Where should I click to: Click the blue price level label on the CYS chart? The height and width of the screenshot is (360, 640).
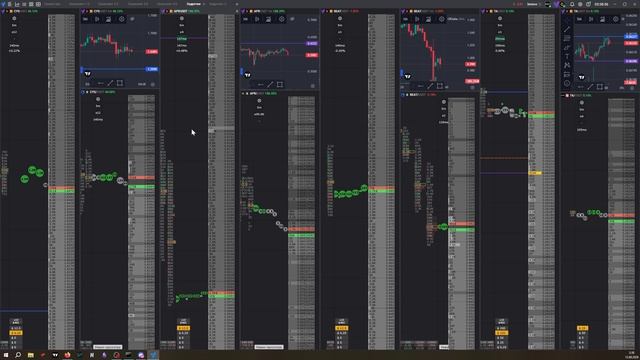tap(152, 69)
